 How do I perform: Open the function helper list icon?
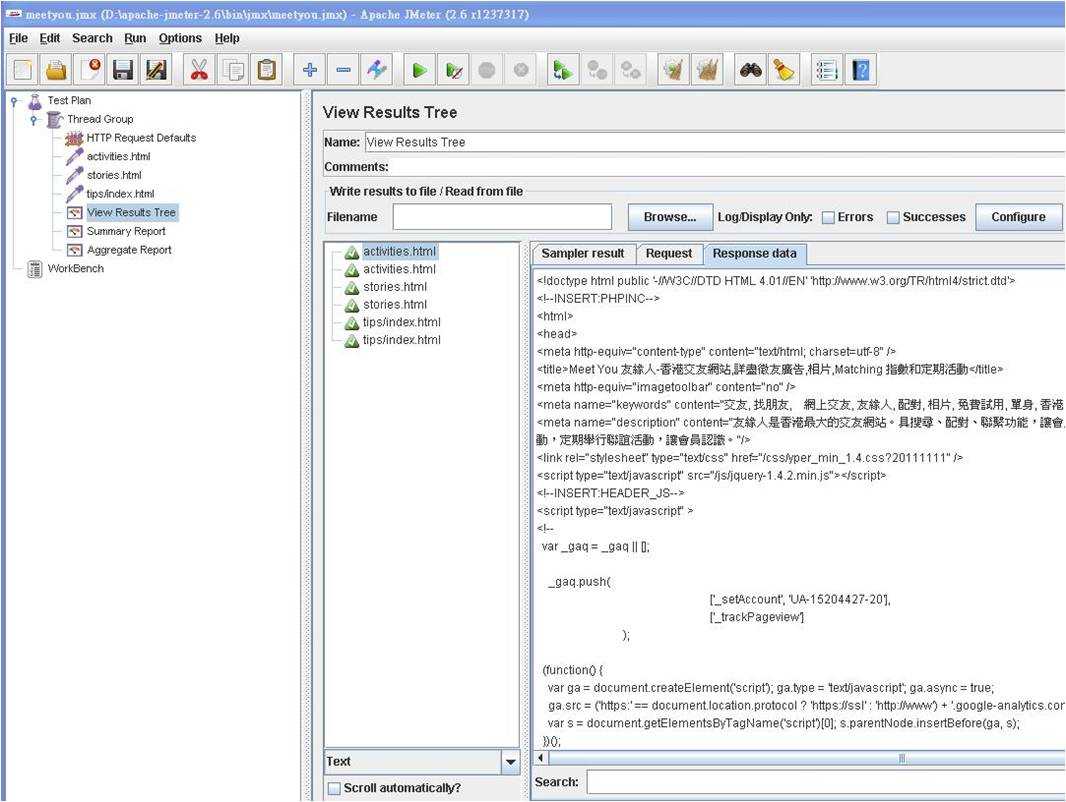827,70
